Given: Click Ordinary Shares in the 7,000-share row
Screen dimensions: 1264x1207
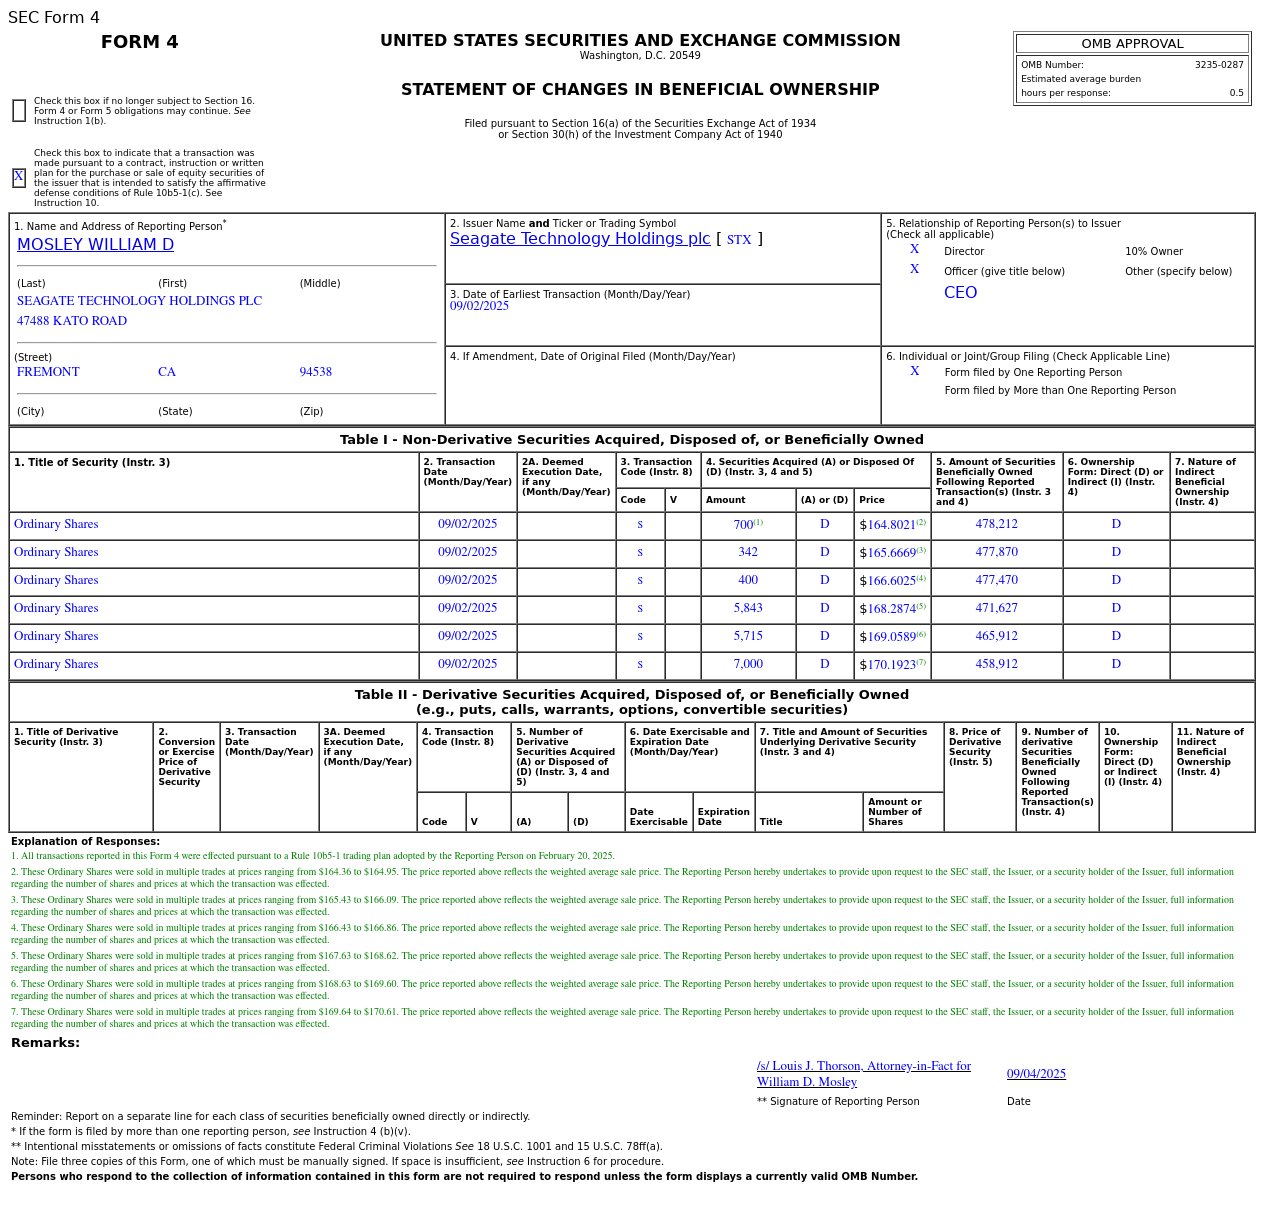Looking at the screenshot, I should (56, 664).
